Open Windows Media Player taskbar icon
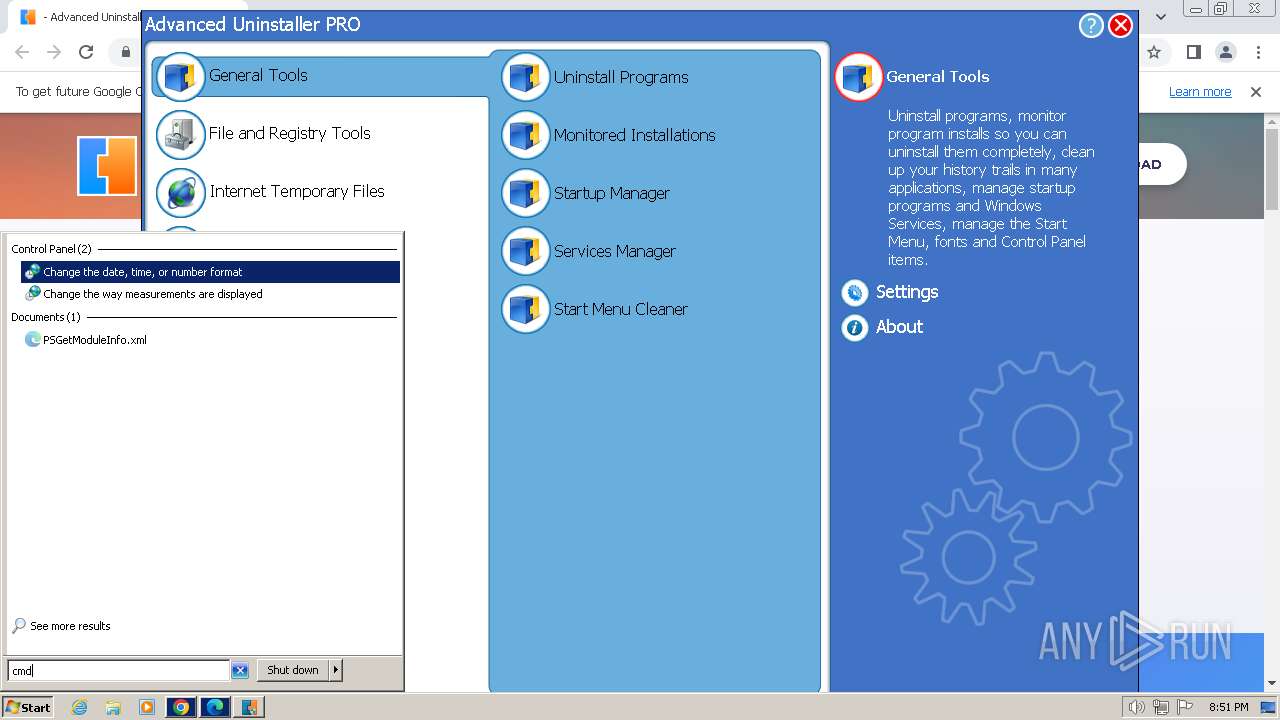 (147, 707)
